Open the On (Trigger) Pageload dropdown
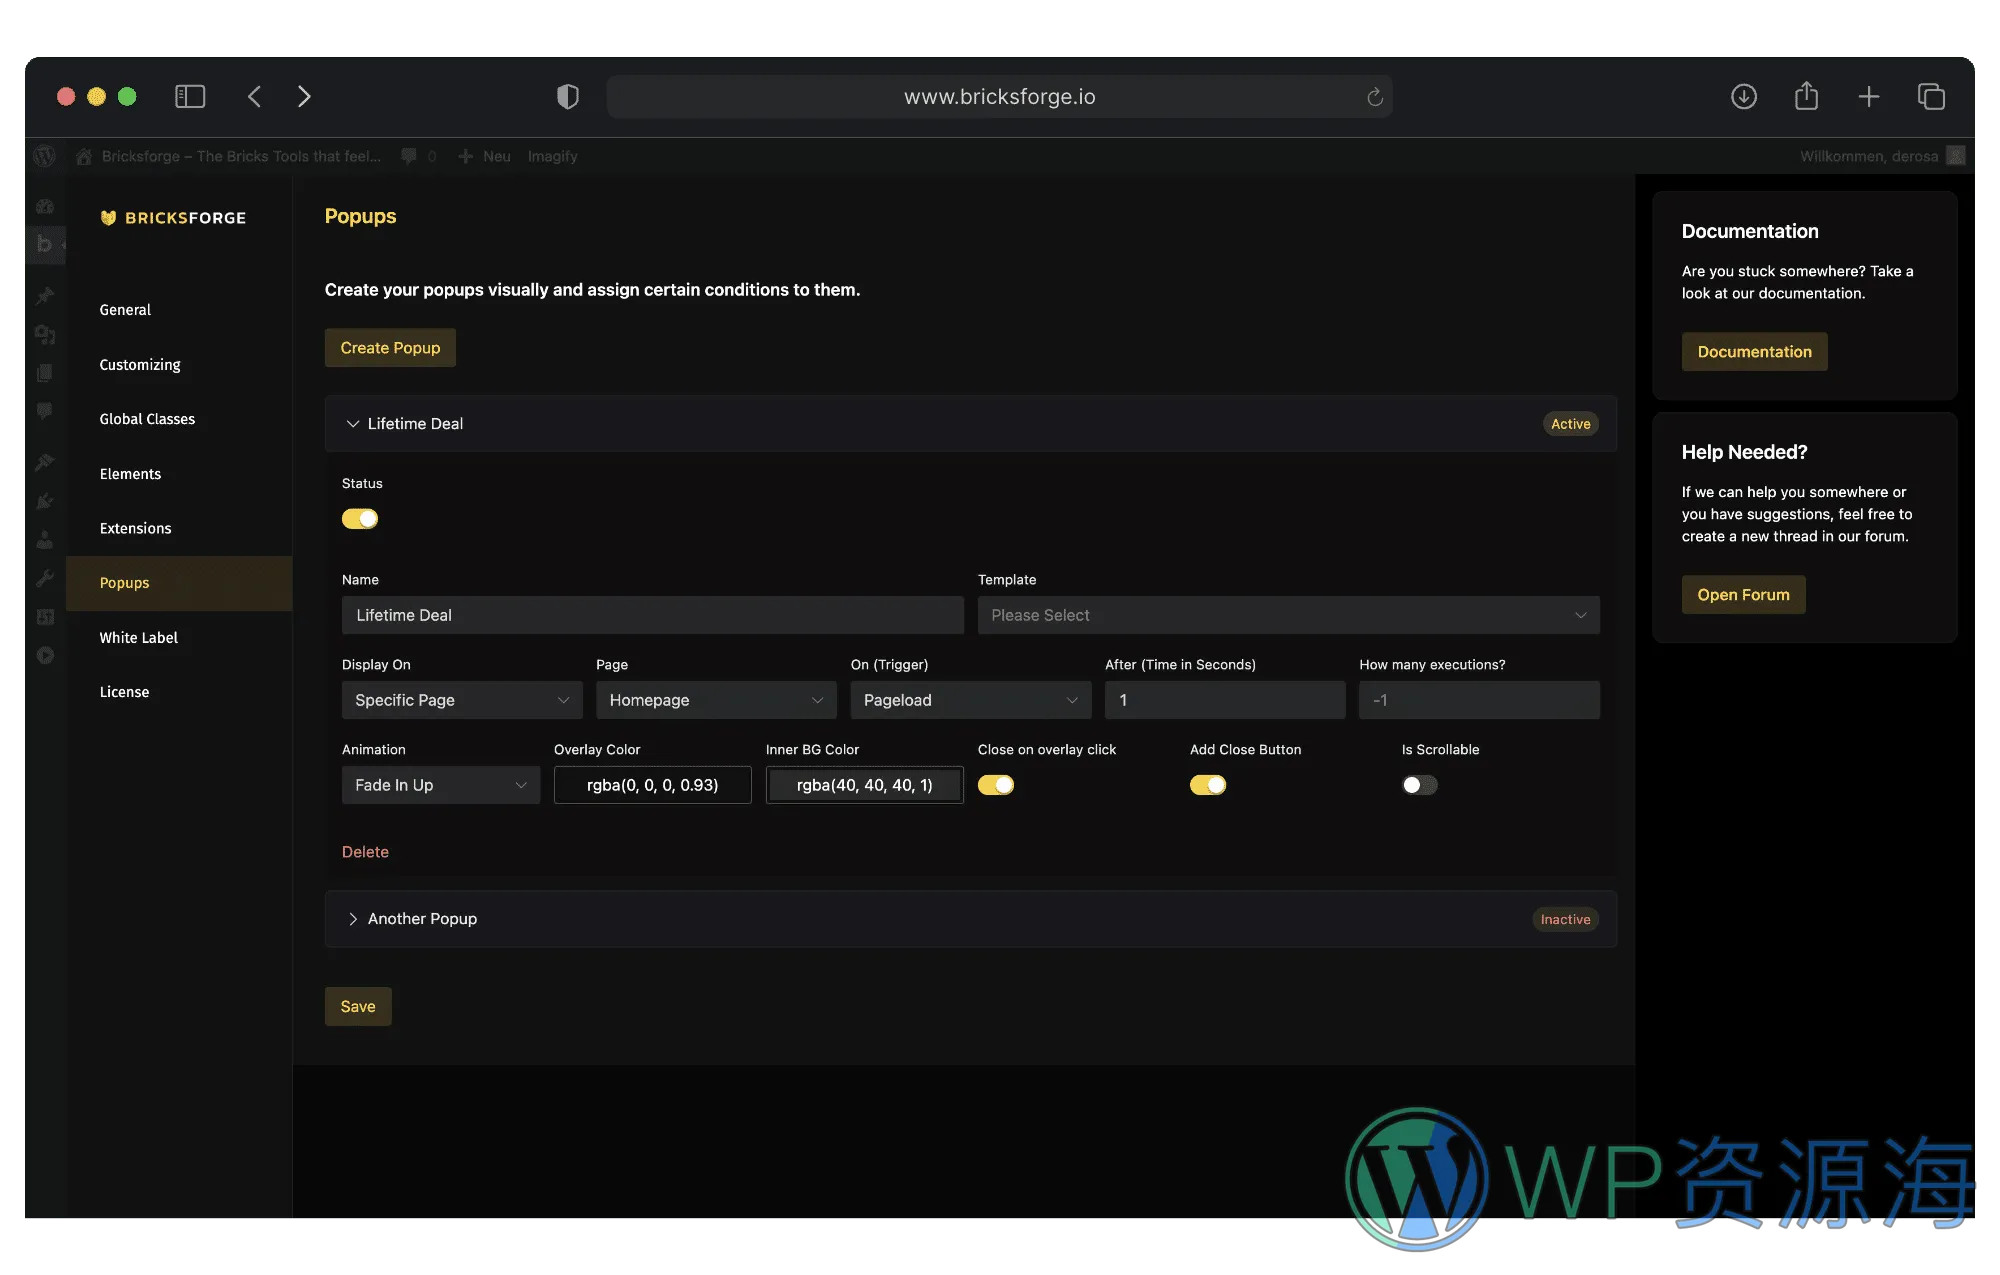2000x1275 pixels. pyautogui.click(x=971, y=700)
